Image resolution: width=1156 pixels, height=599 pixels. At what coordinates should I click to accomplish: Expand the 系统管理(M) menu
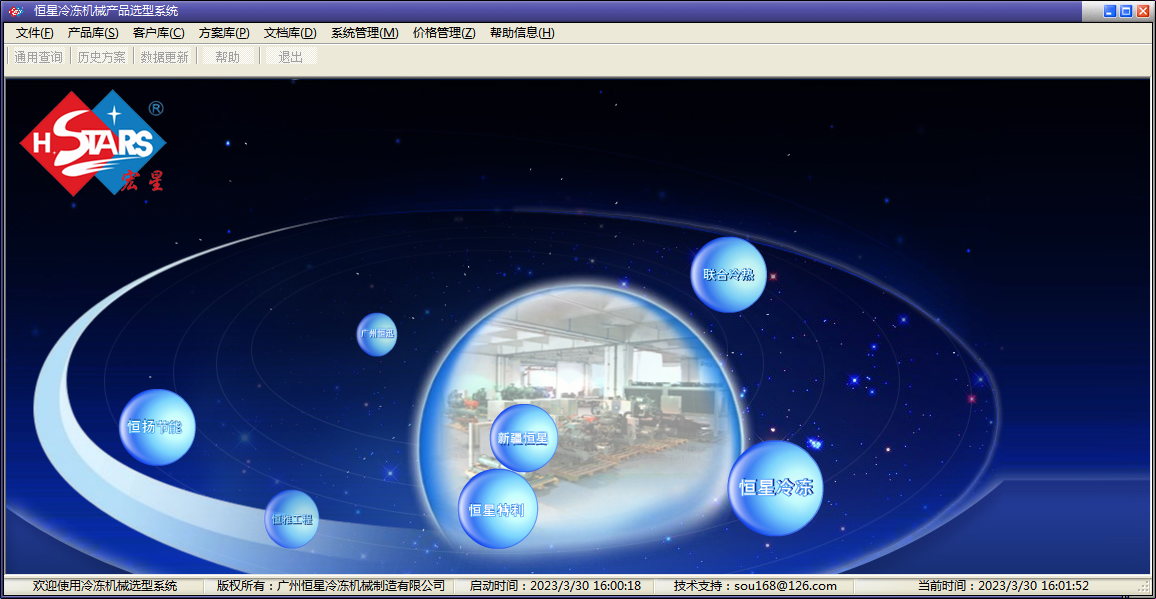click(364, 33)
